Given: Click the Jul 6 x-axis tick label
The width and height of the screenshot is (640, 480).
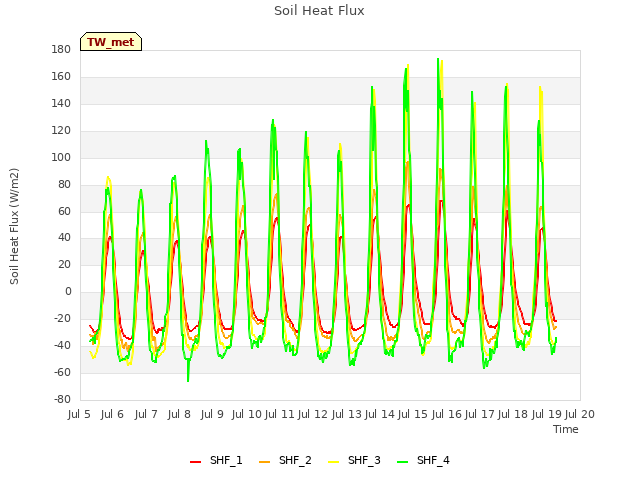Looking at the screenshot, I should click(112, 414).
